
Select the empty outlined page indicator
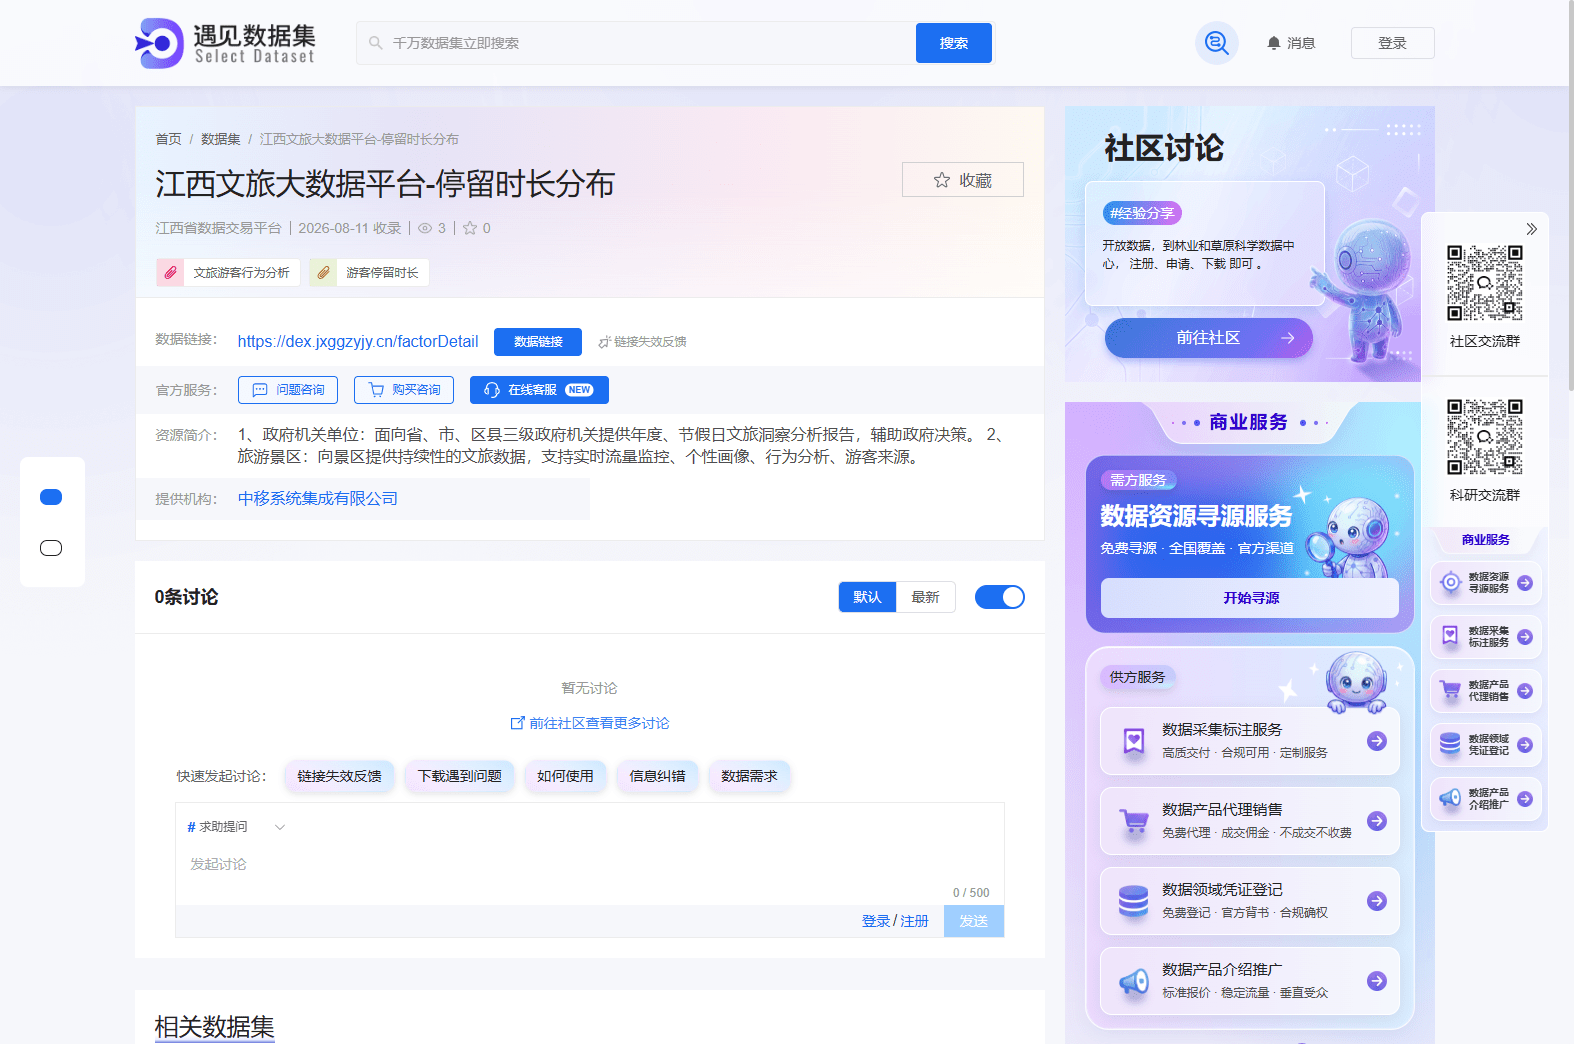pyautogui.click(x=51, y=548)
